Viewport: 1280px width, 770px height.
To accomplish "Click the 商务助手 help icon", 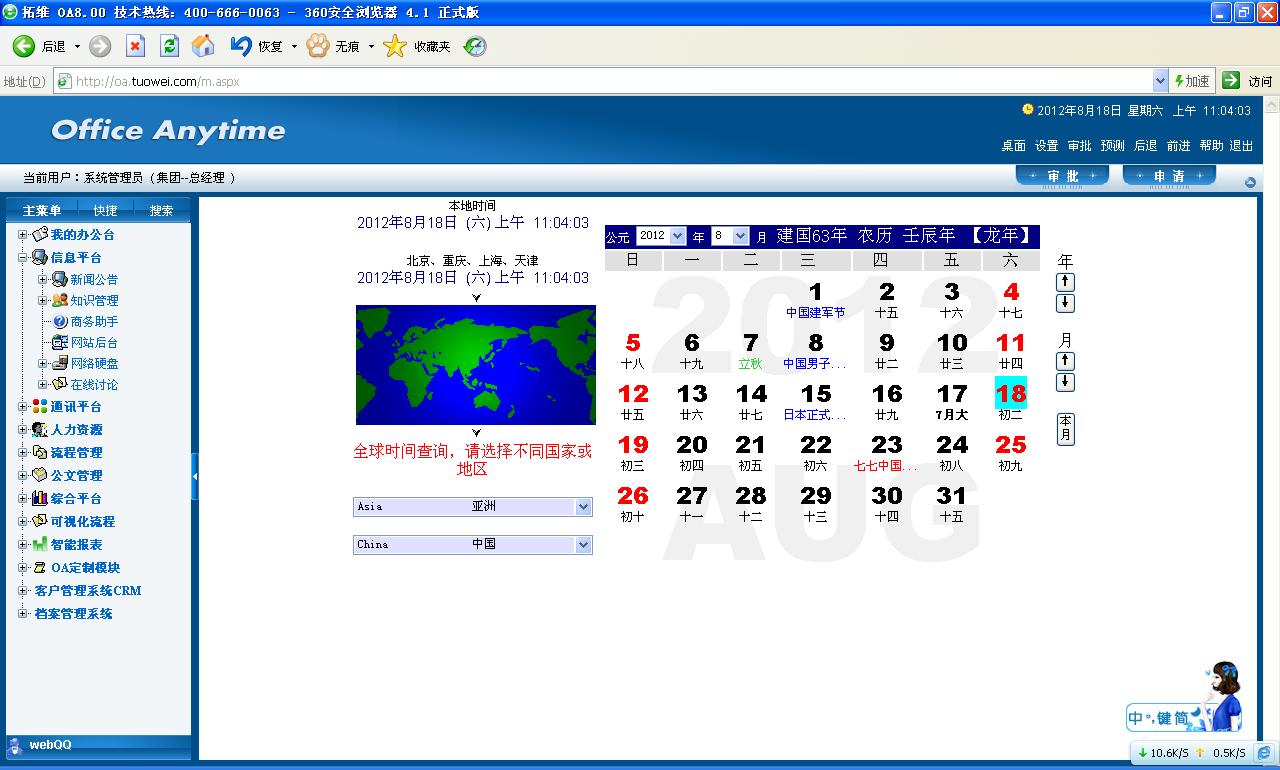I will coord(60,322).
